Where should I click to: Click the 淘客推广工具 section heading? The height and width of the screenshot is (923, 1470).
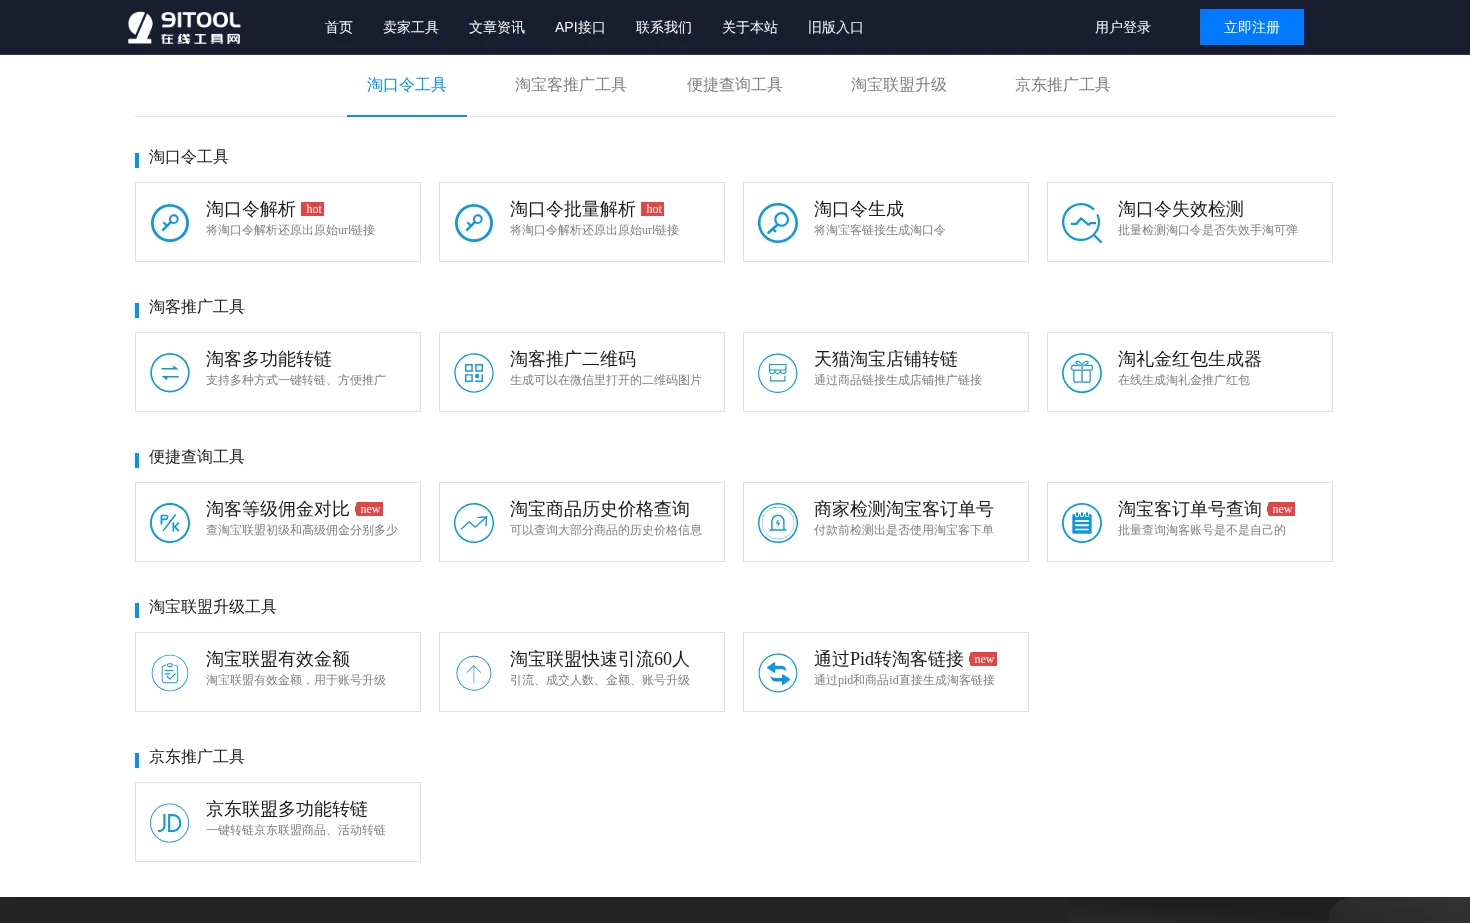(x=197, y=307)
